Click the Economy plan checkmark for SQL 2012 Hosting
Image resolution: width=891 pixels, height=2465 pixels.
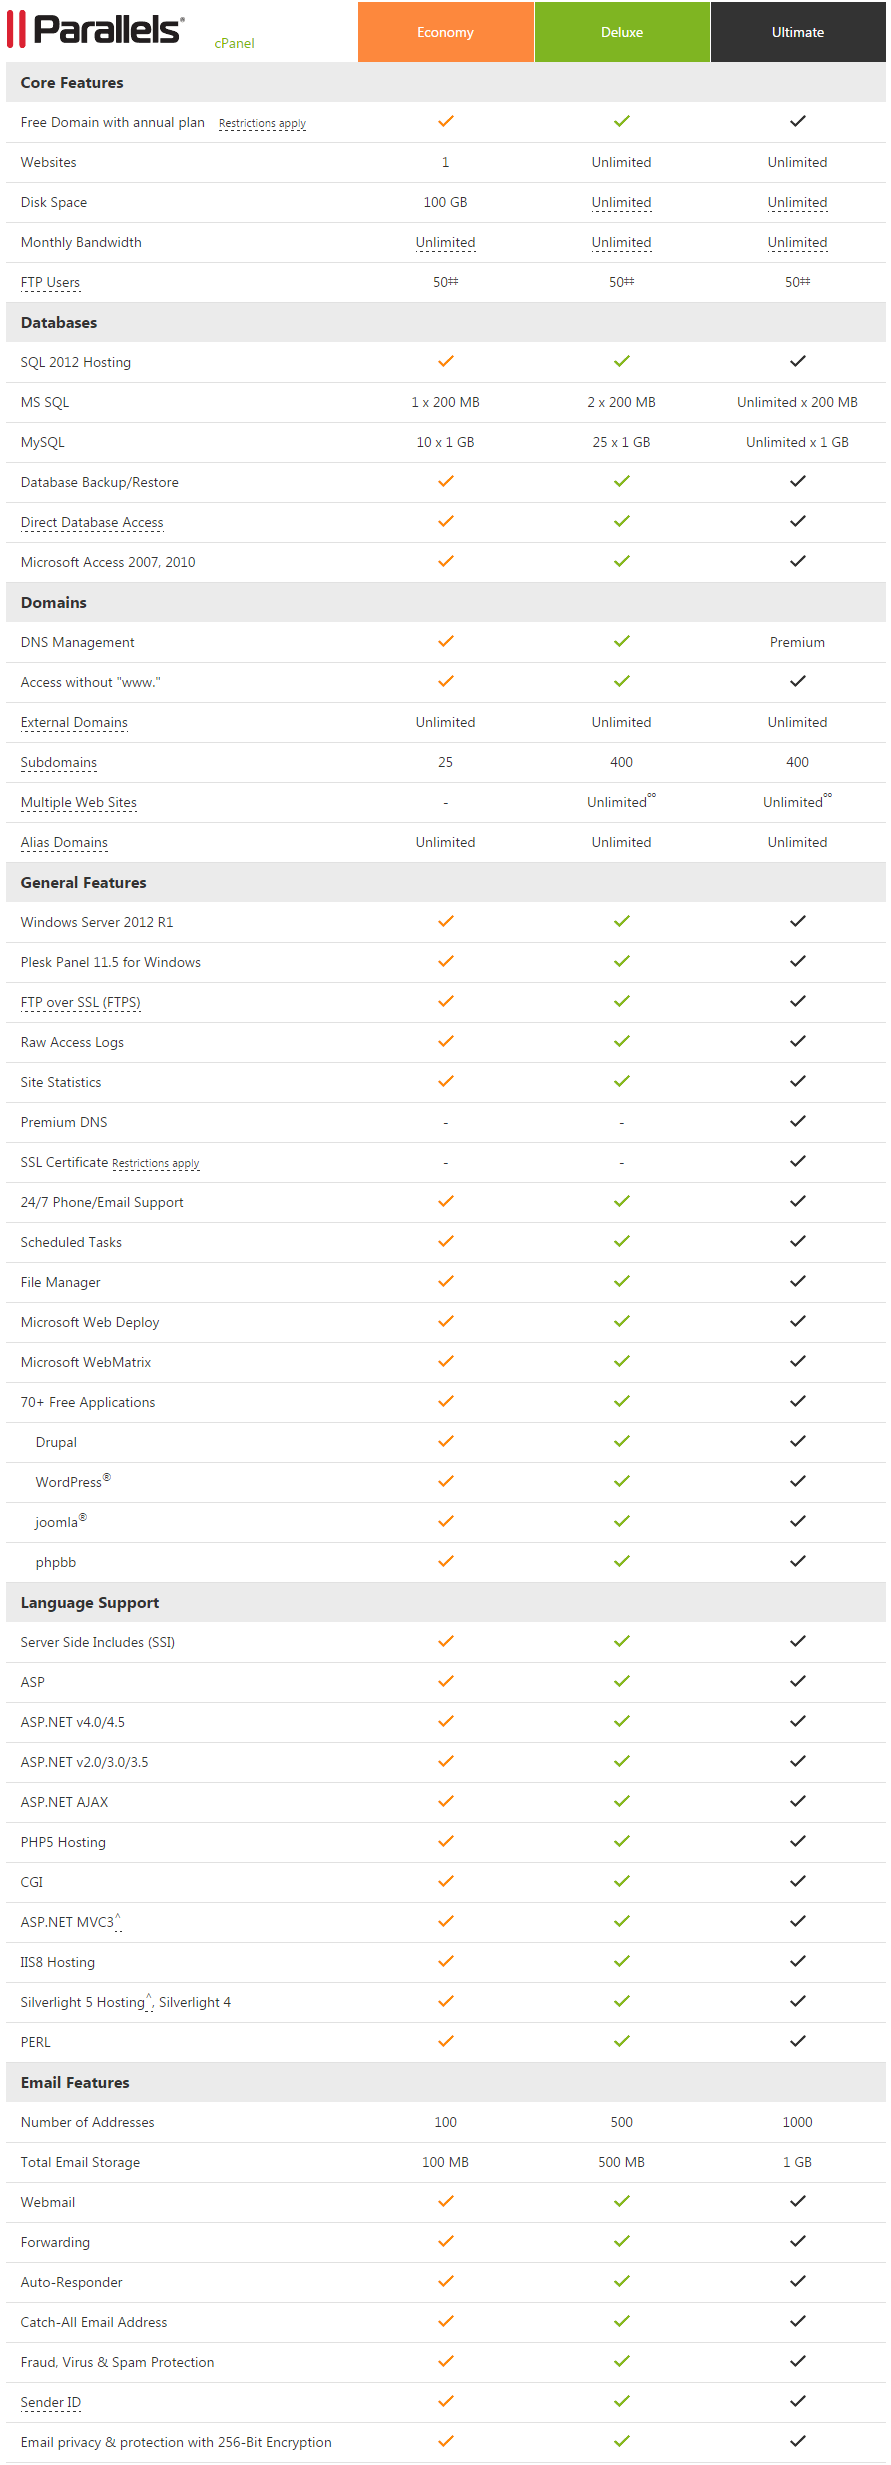click(x=445, y=360)
